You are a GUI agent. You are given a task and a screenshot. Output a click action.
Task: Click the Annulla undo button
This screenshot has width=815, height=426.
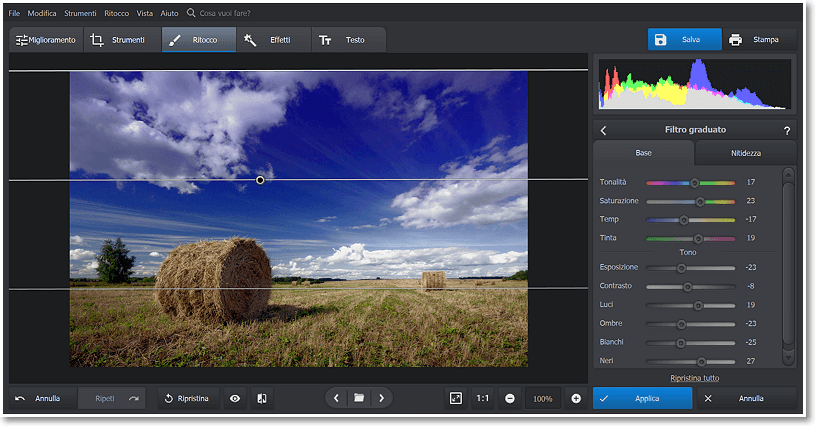pyautogui.click(x=42, y=398)
